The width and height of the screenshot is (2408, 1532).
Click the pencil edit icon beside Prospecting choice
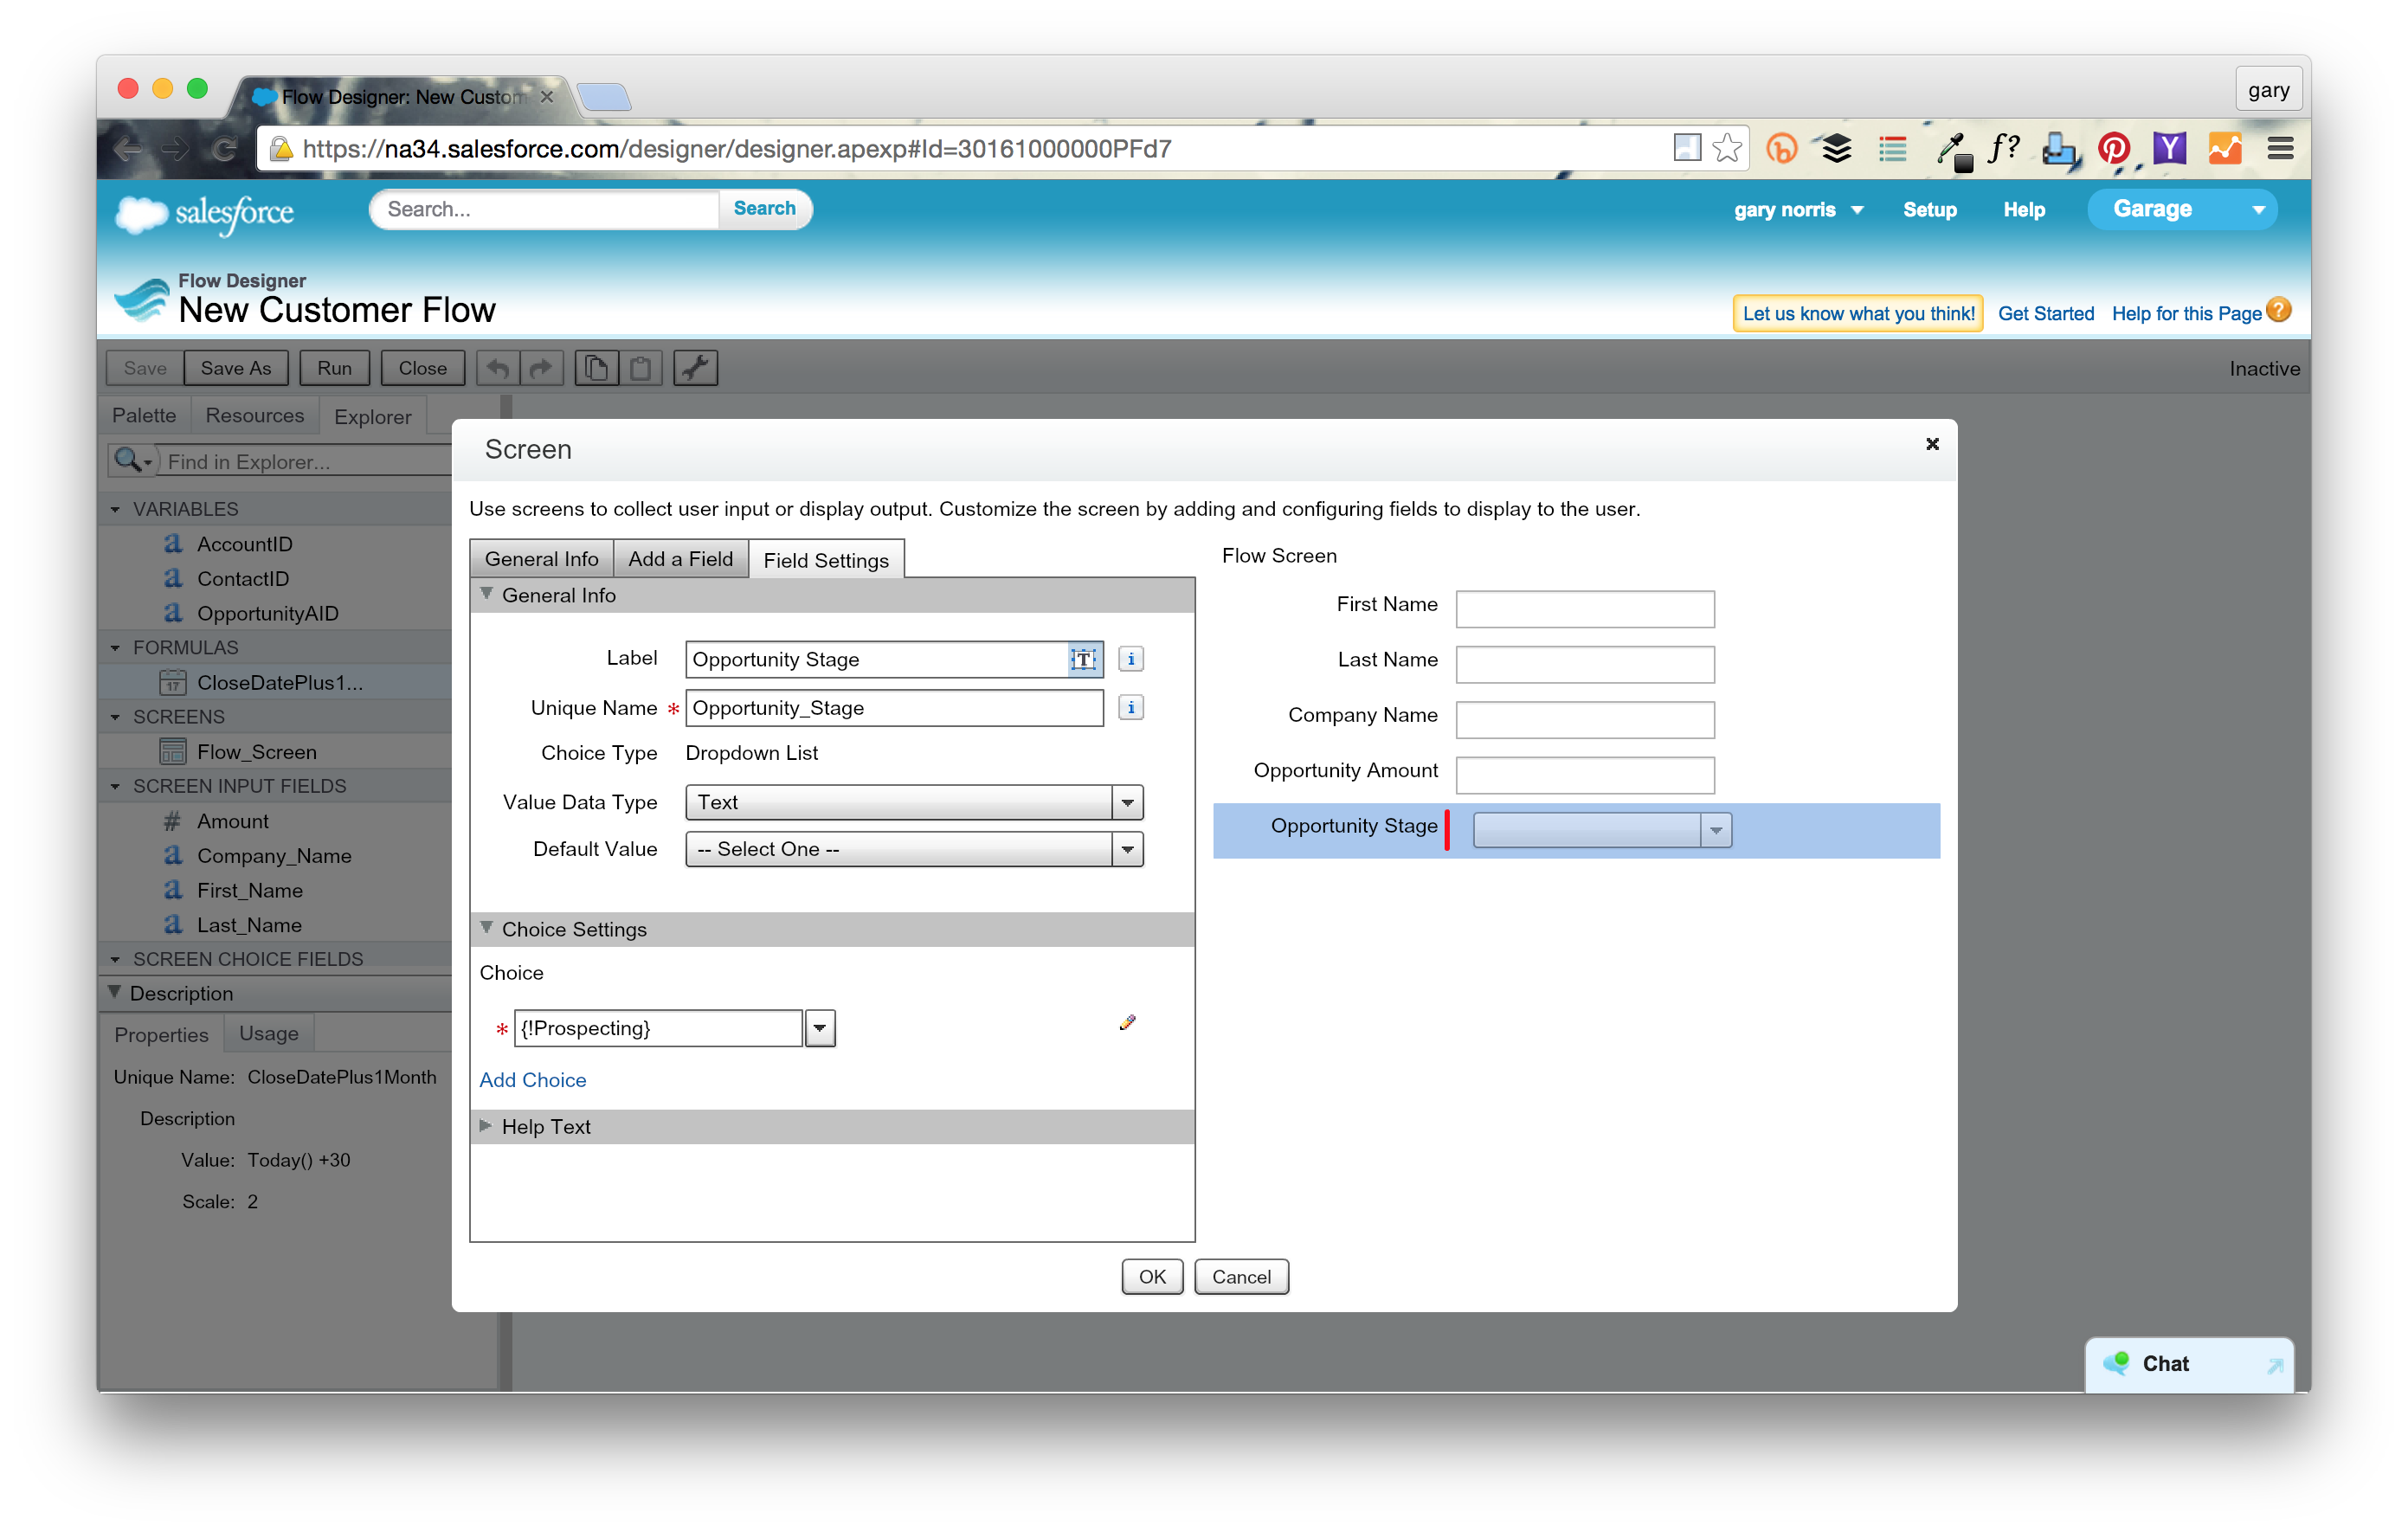(1127, 1022)
